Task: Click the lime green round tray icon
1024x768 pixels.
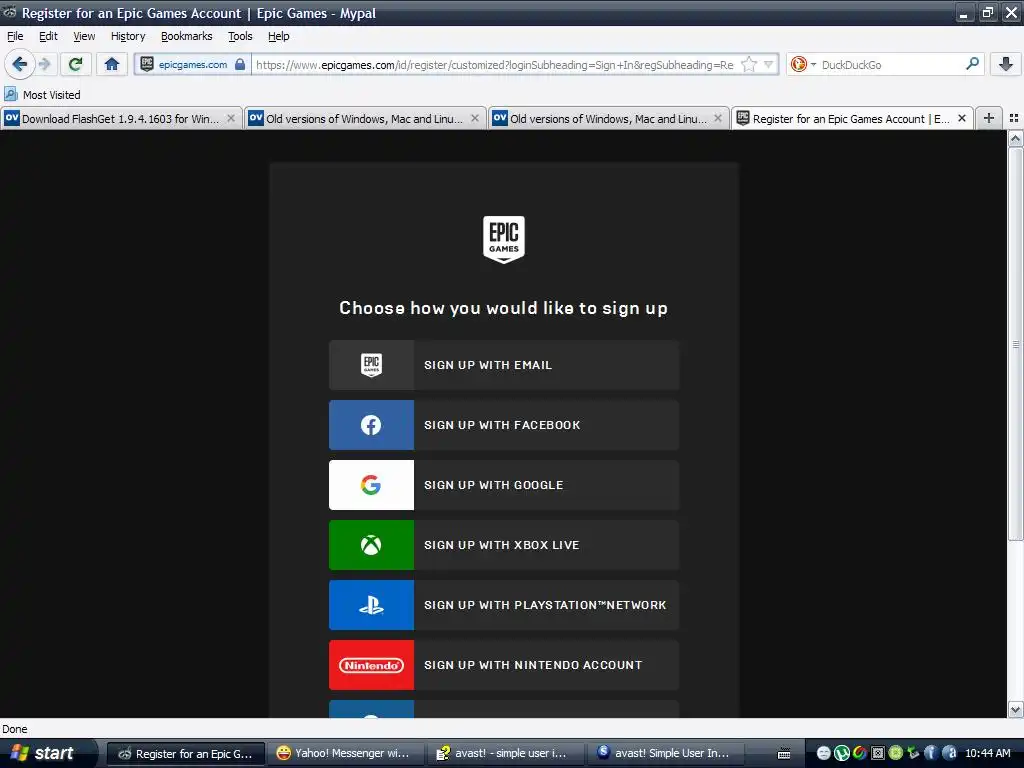Action: coord(895,754)
